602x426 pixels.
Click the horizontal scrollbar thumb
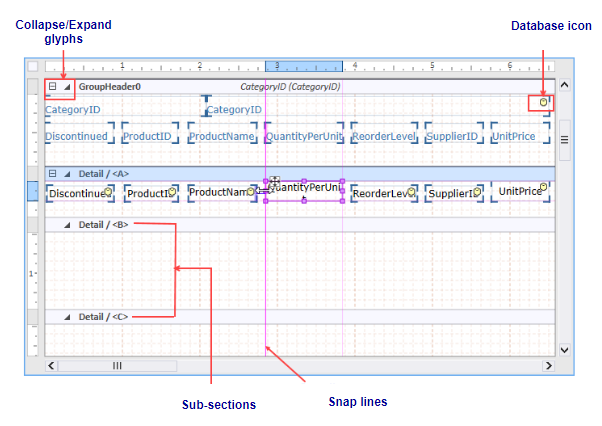click(116, 366)
